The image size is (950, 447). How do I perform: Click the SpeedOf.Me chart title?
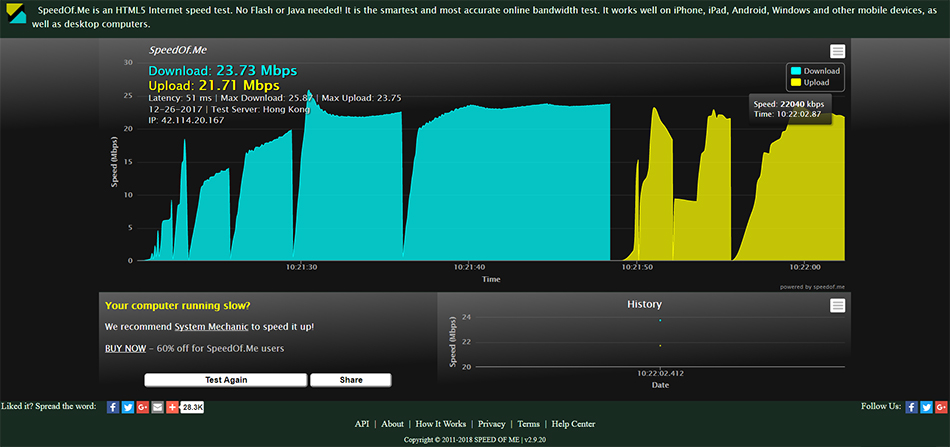pos(178,50)
